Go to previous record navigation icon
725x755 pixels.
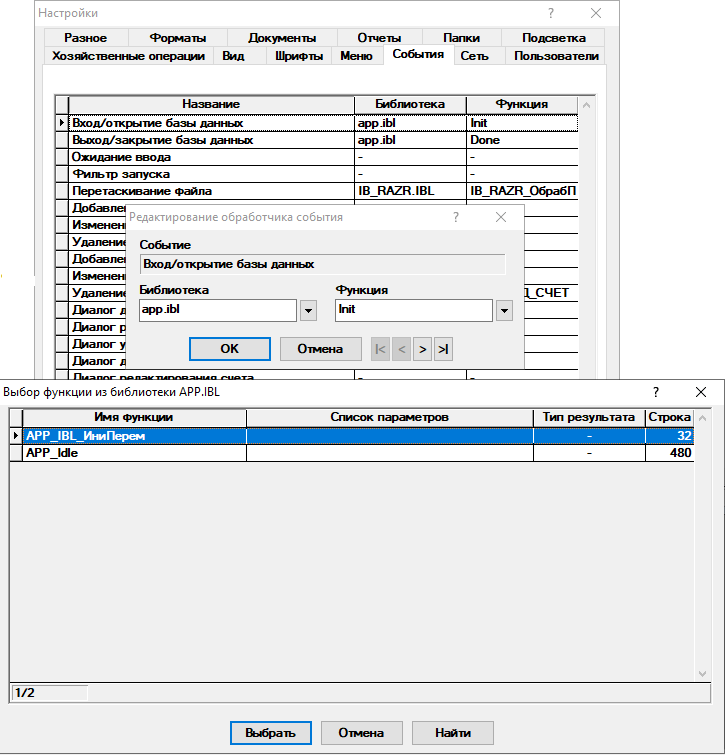[401, 349]
